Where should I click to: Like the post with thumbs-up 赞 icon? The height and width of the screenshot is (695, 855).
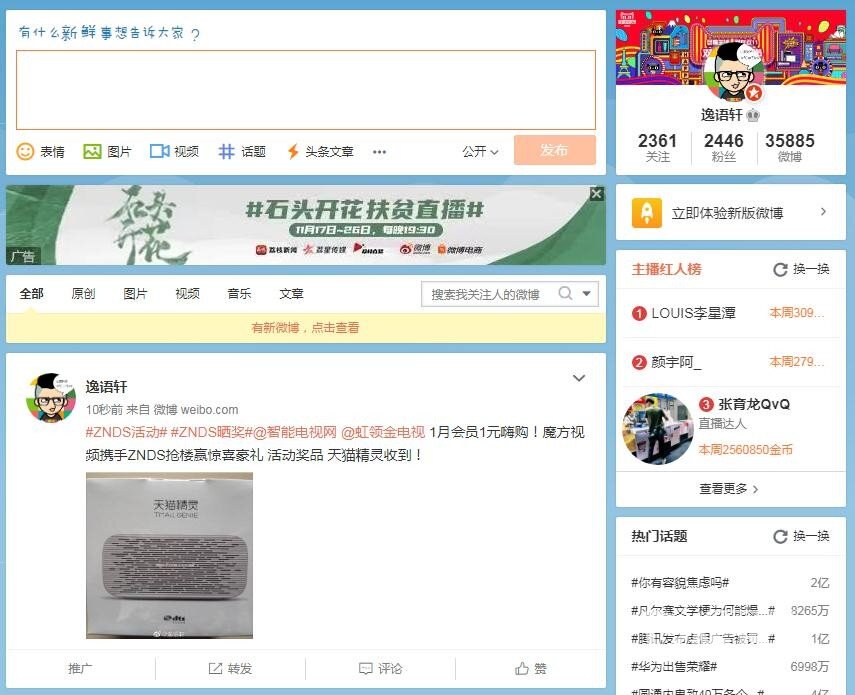pyautogui.click(x=522, y=668)
